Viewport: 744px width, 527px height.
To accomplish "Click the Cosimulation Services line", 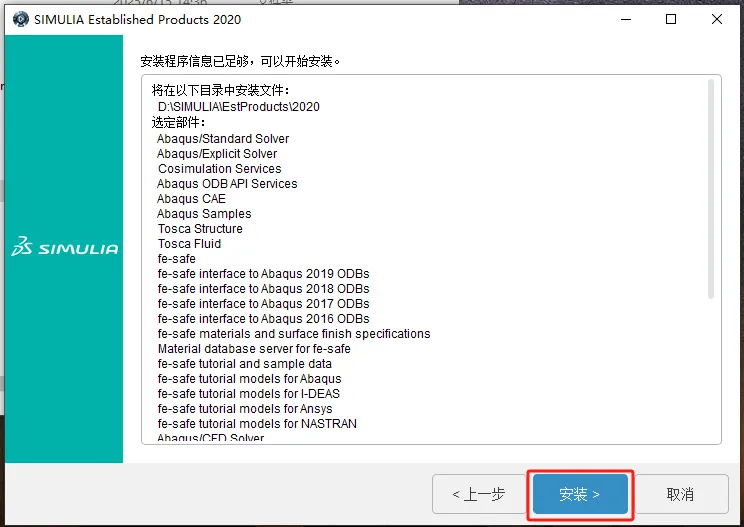I will click(220, 168).
